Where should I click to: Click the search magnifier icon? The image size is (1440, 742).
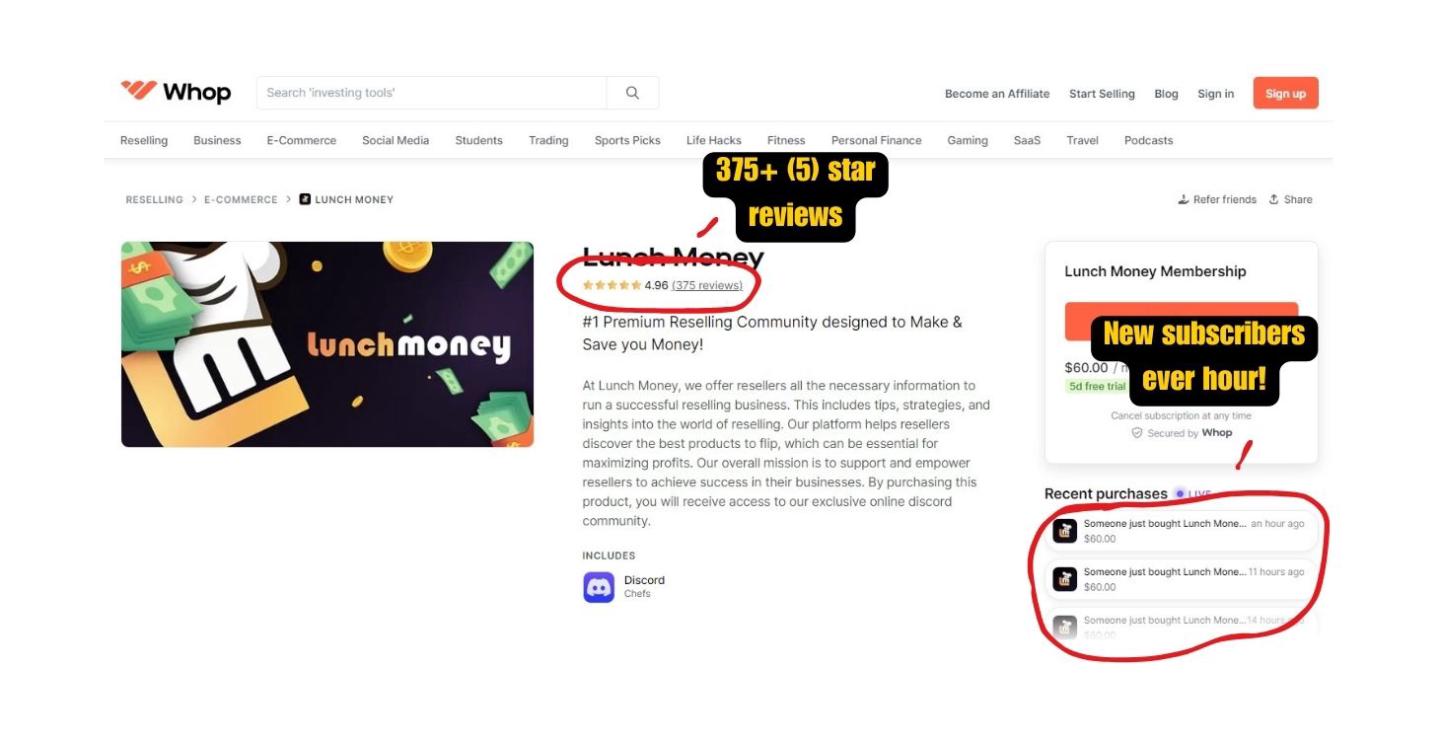coord(632,93)
